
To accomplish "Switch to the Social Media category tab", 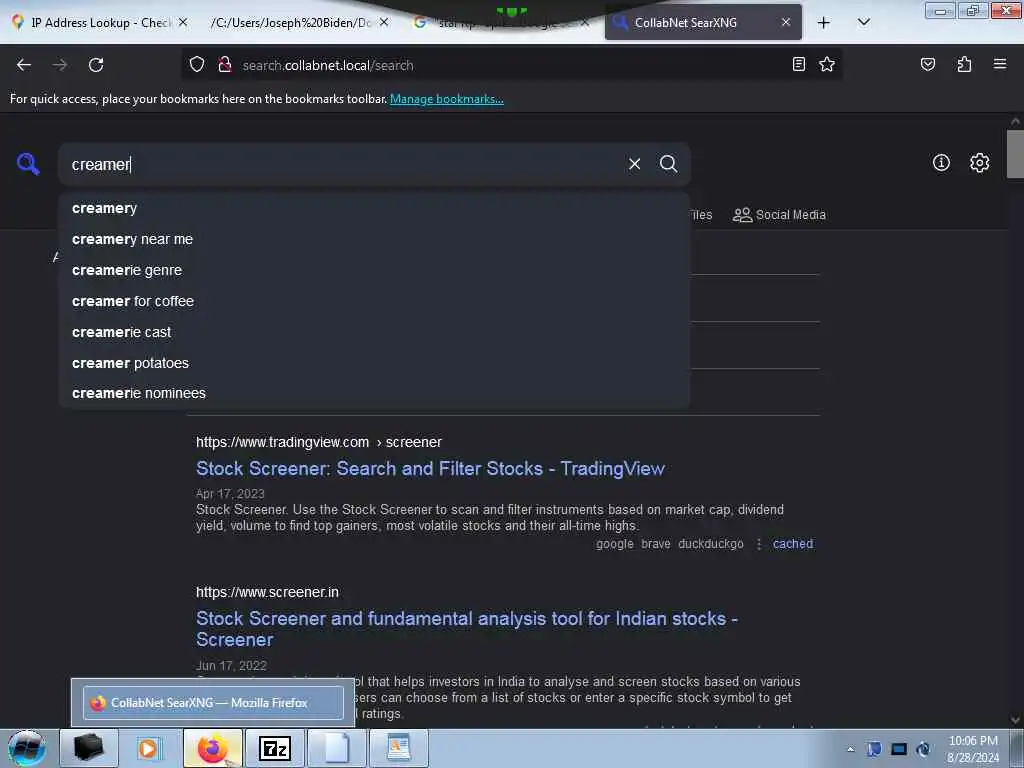I will (779, 215).
